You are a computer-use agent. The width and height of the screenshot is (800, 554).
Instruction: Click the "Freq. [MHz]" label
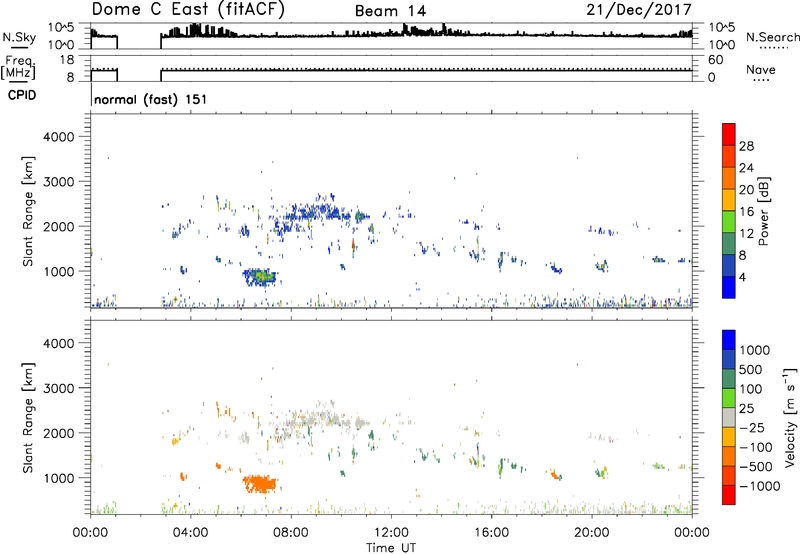pos(19,68)
